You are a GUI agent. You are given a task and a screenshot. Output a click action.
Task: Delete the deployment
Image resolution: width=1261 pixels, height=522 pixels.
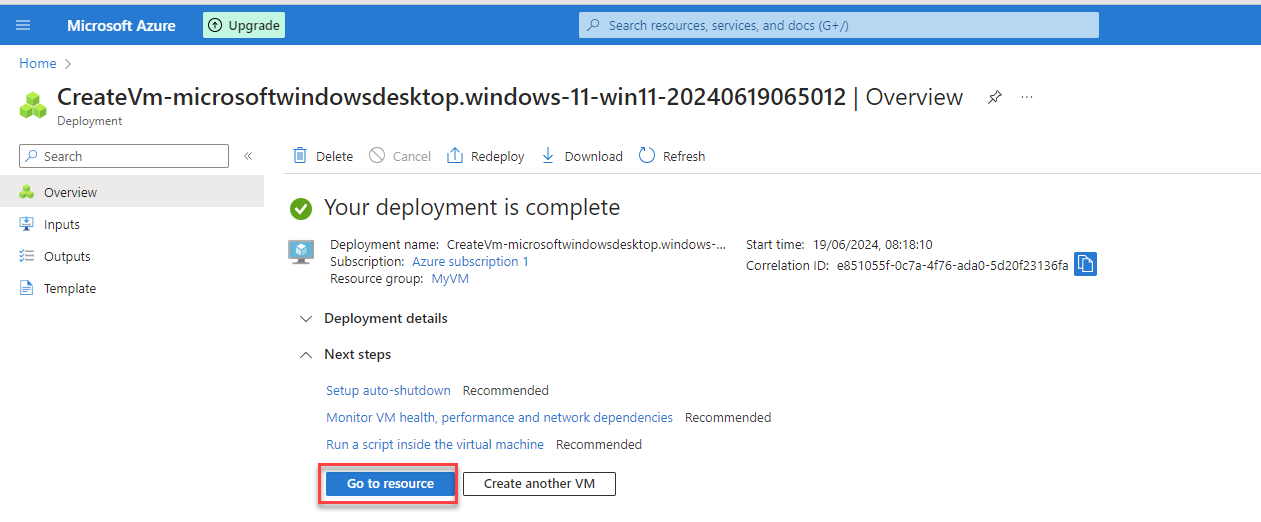pyautogui.click(x=322, y=156)
